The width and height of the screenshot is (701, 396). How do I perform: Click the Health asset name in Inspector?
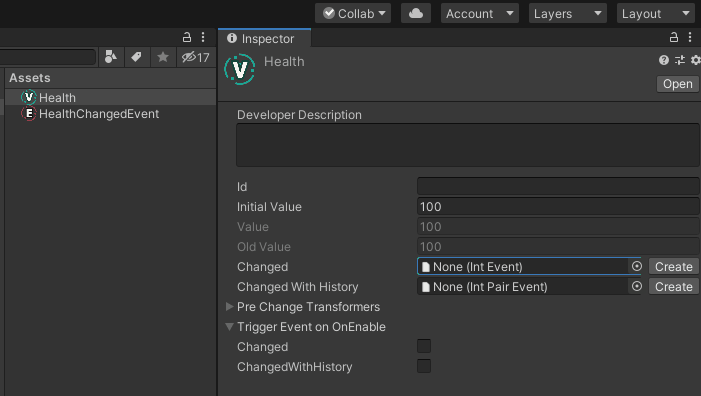click(x=284, y=62)
